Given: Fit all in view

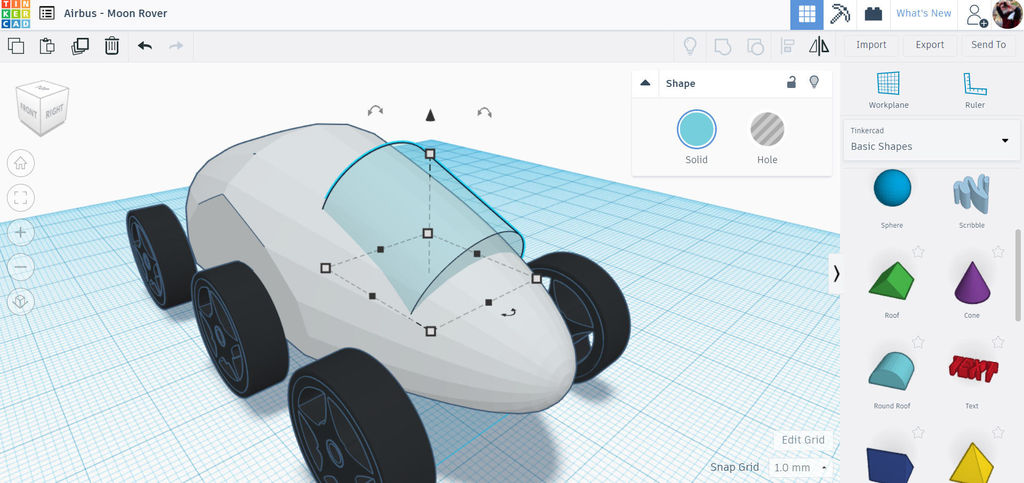Looking at the screenshot, I should click(20, 198).
